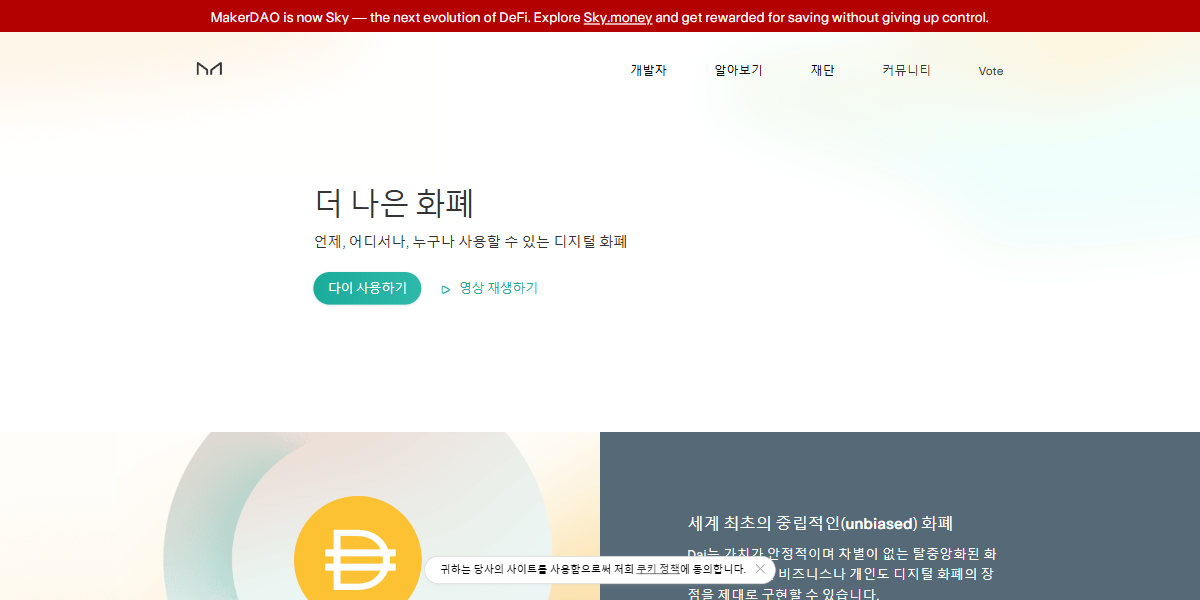Click the 다이 사용하기 button
Image resolution: width=1200 pixels, height=600 pixels.
(x=367, y=288)
